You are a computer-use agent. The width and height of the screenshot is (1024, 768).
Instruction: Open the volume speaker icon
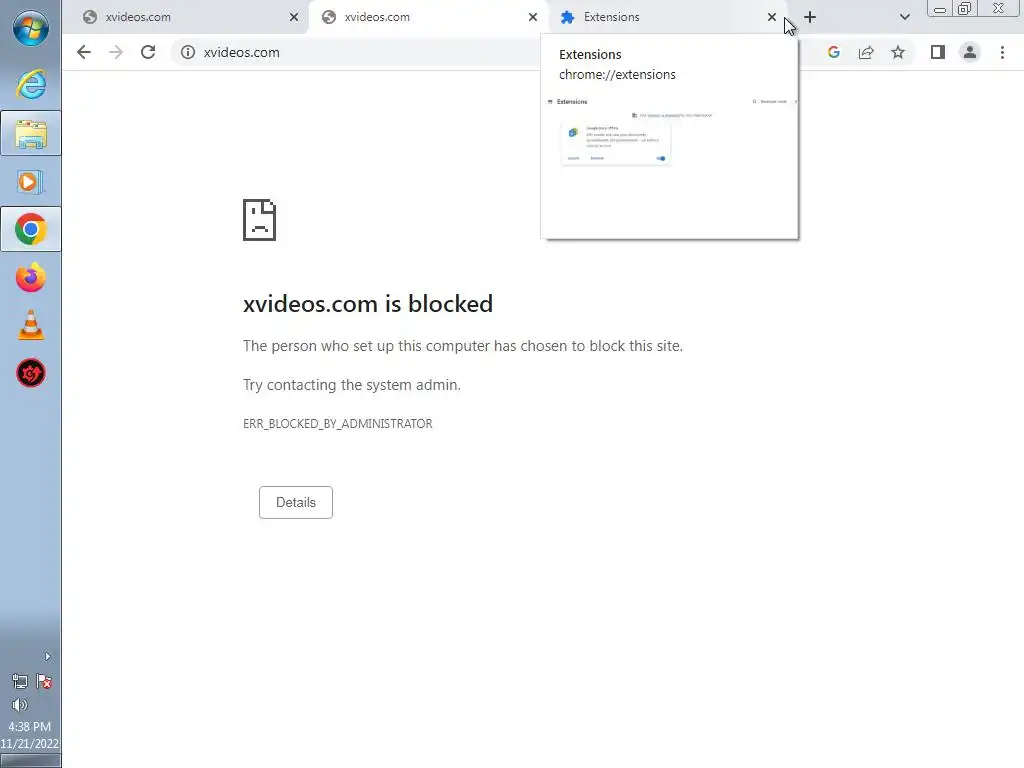coord(20,705)
